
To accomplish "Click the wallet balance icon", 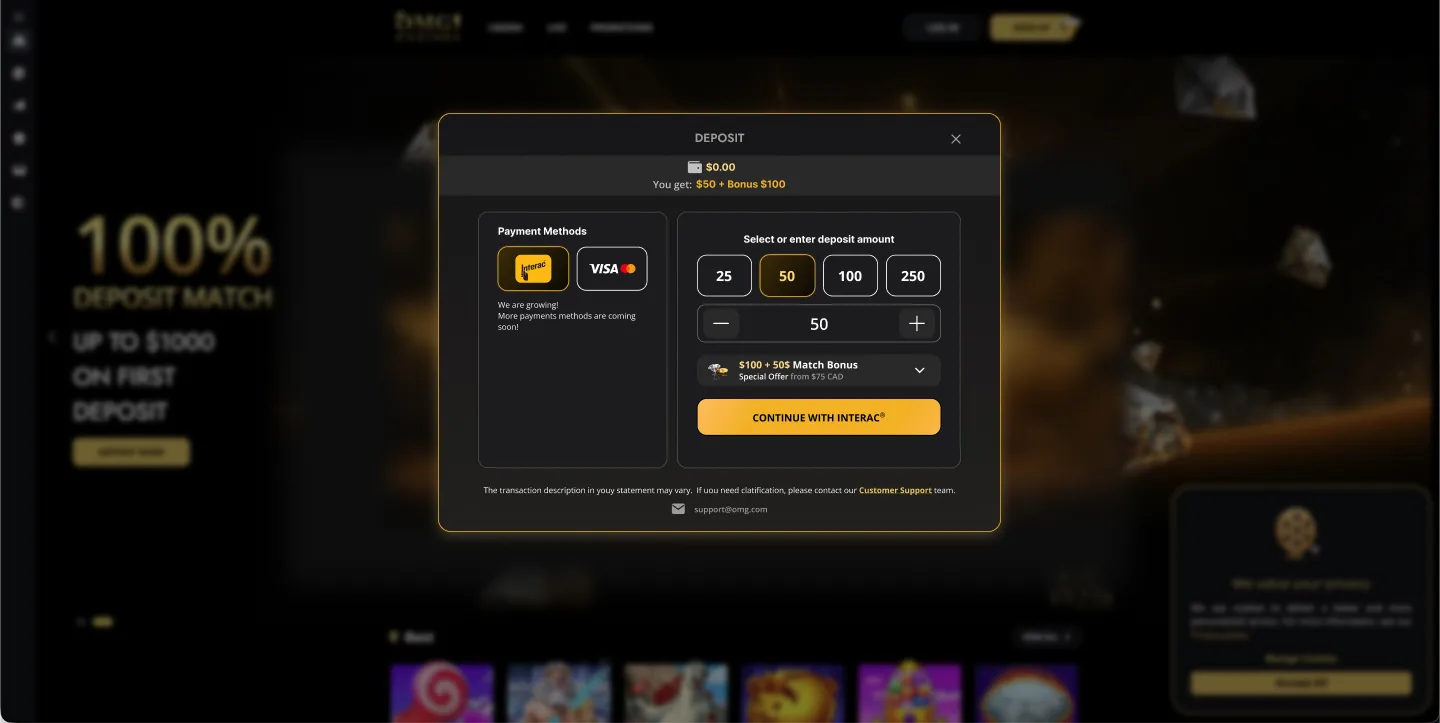I will 695,167.
